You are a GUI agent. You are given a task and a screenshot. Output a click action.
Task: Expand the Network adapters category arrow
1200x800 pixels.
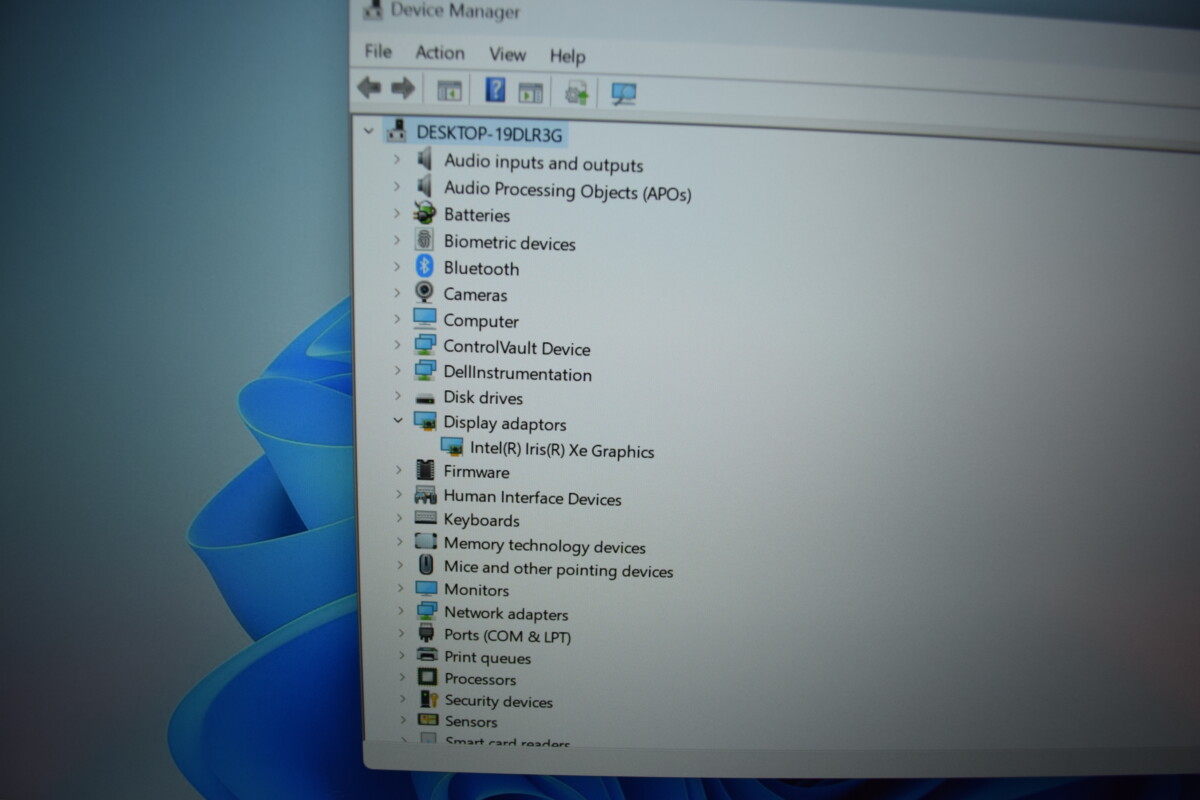(x=400, y=611)
